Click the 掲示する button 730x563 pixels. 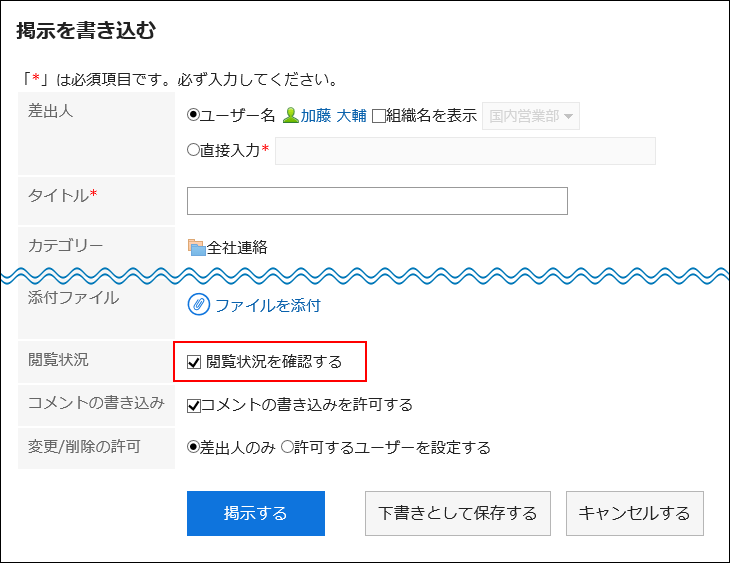click(256, 513)
